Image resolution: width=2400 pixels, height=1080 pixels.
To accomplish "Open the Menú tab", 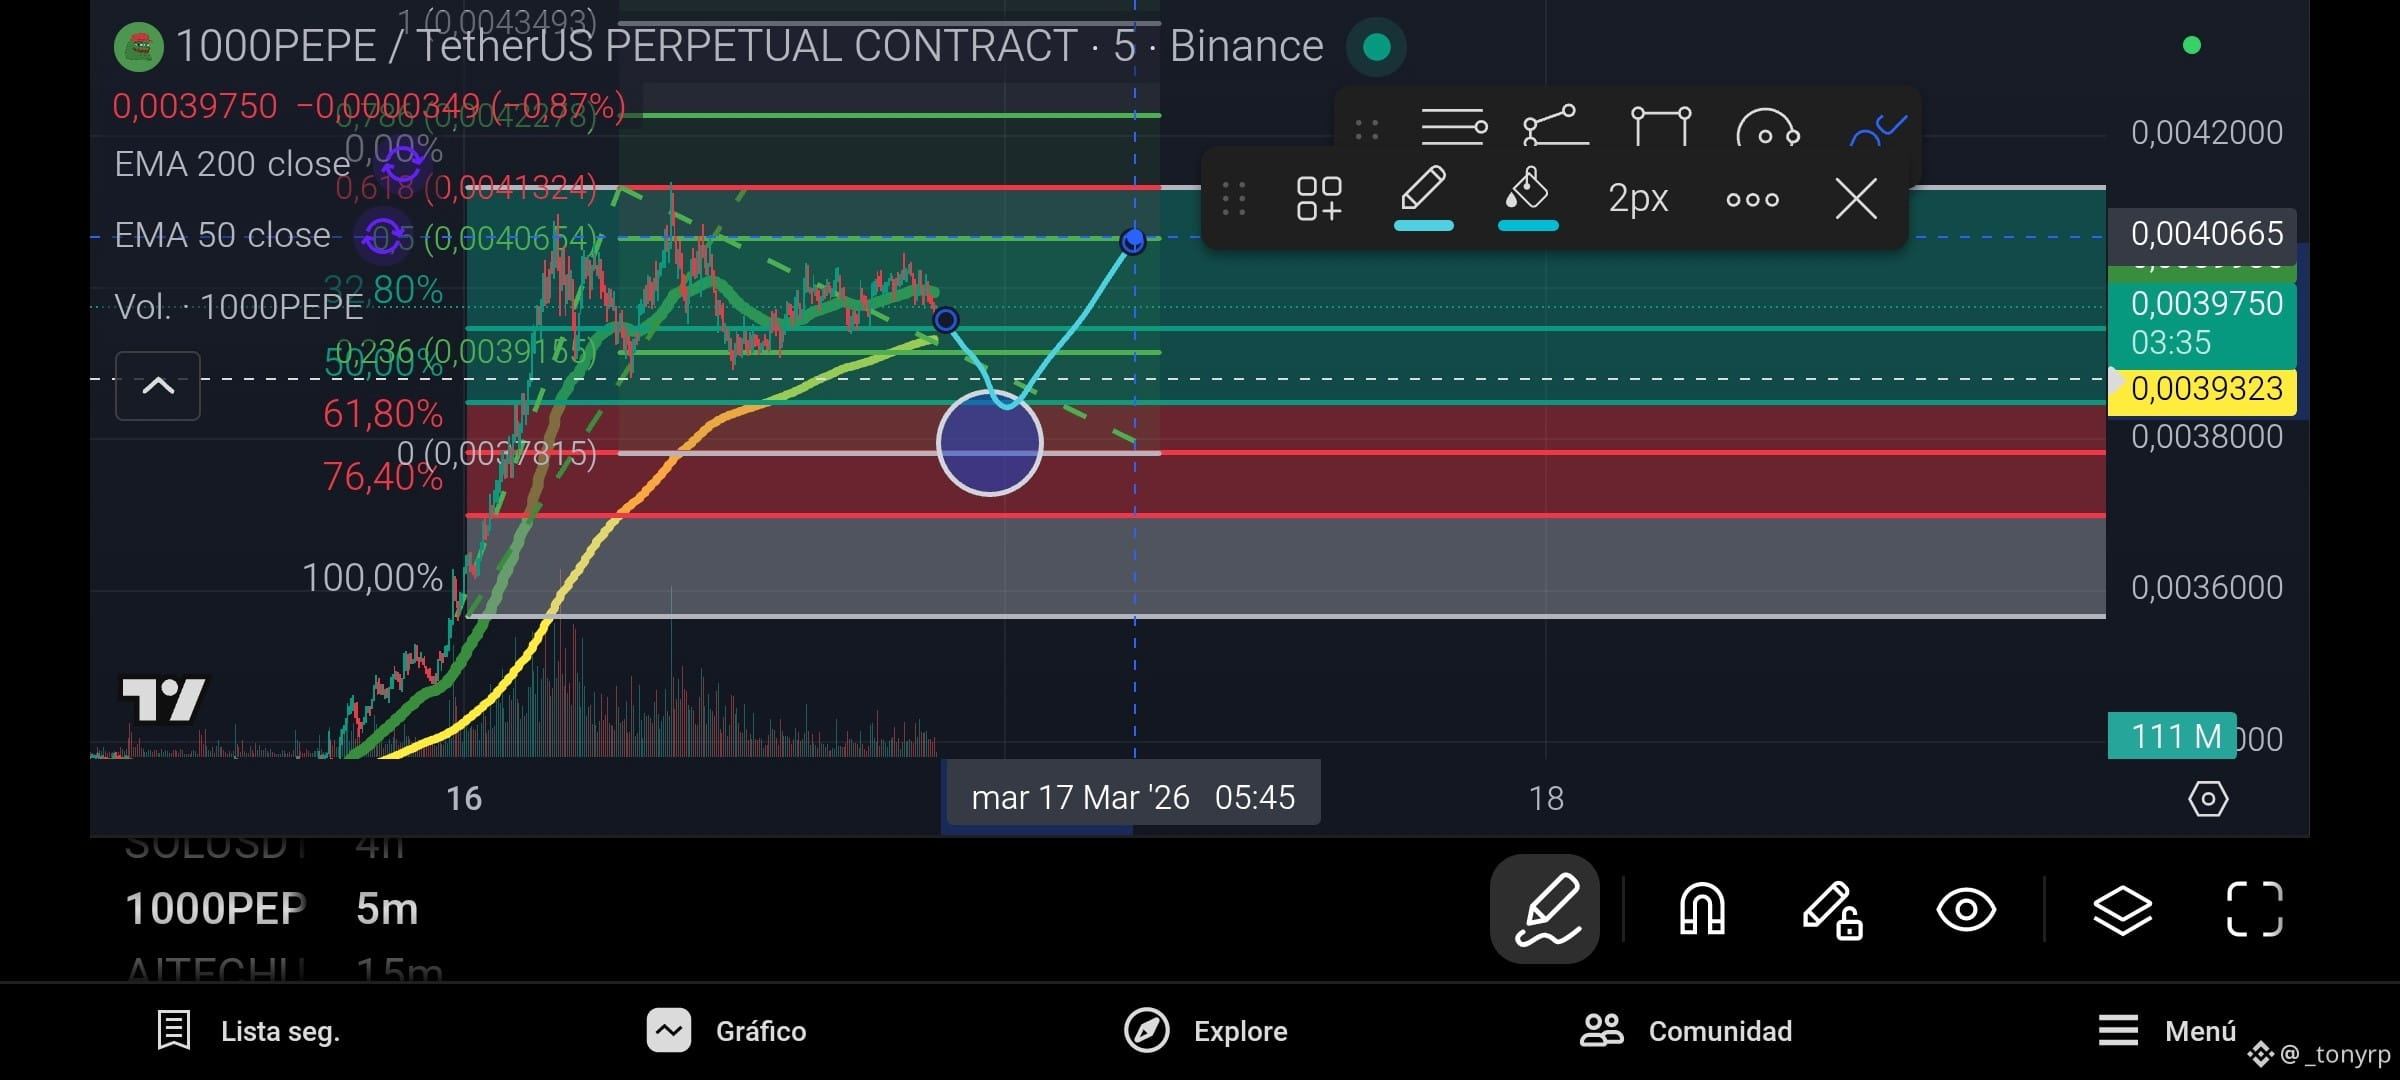I will coord(2167,1031).
